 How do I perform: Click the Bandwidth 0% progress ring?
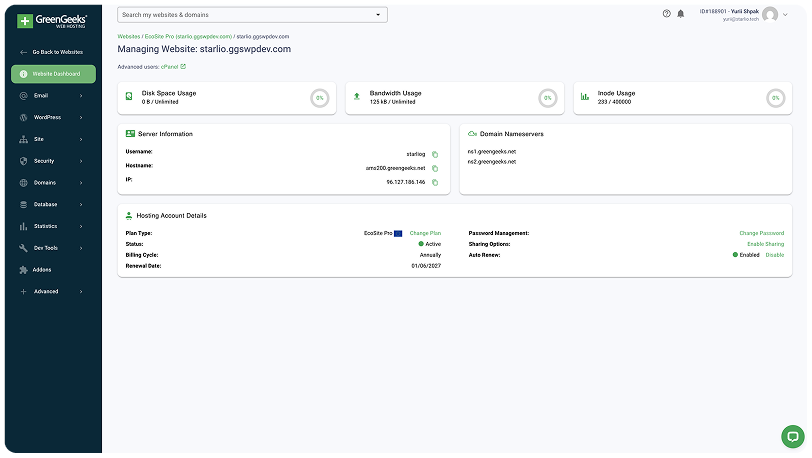(547, 98)
